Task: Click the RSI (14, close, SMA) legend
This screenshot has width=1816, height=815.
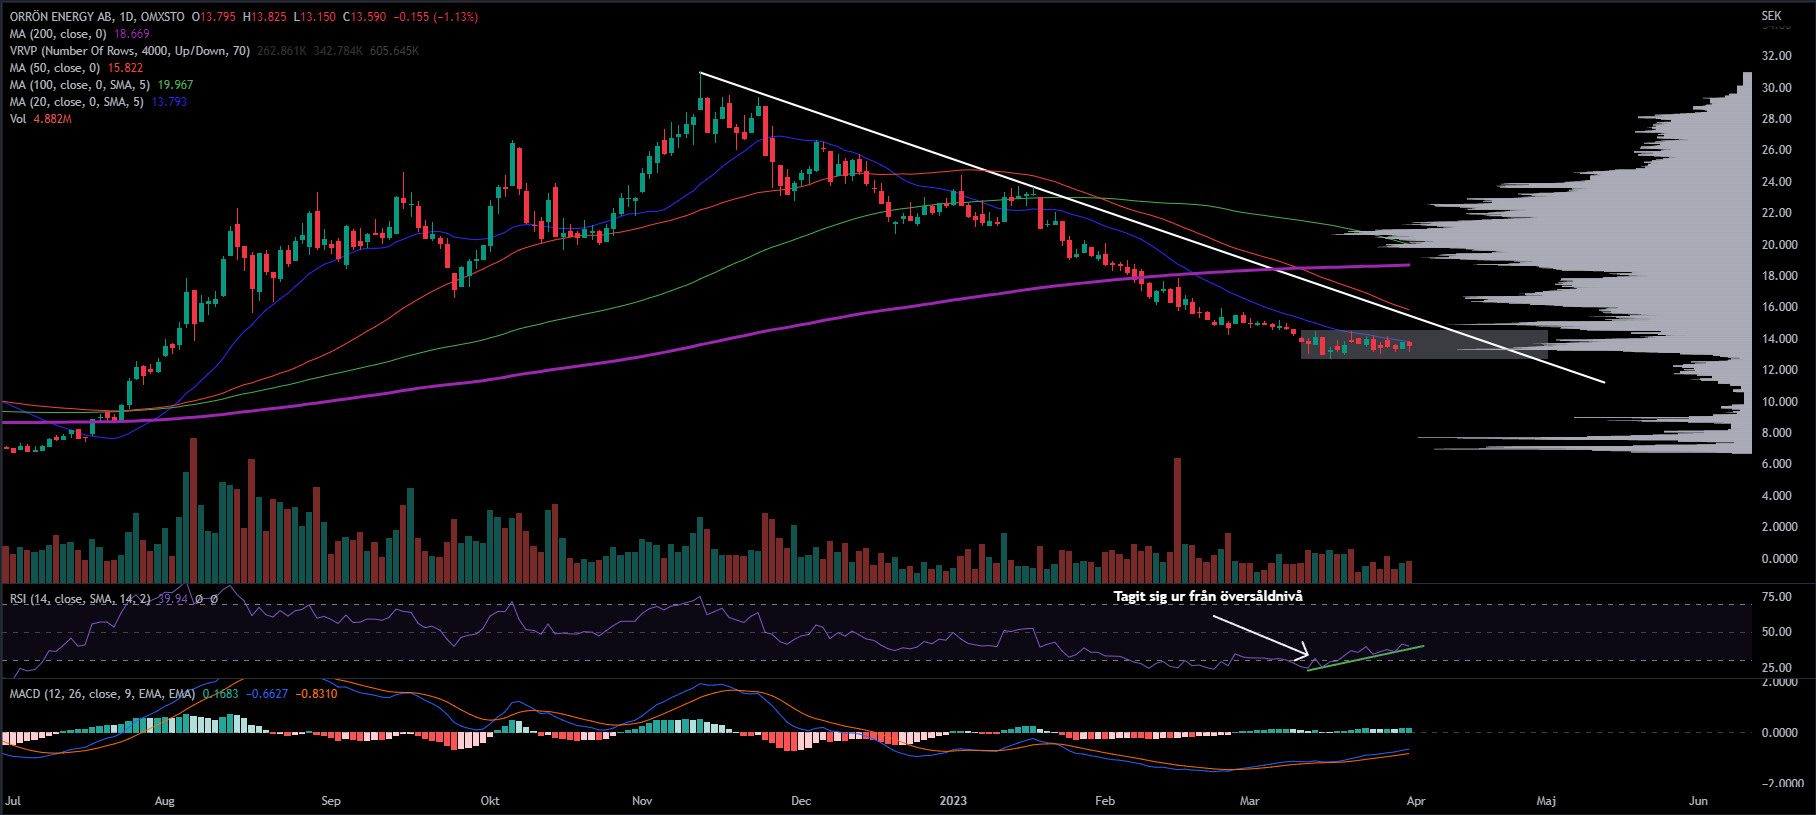Action: tap(80, 599)
